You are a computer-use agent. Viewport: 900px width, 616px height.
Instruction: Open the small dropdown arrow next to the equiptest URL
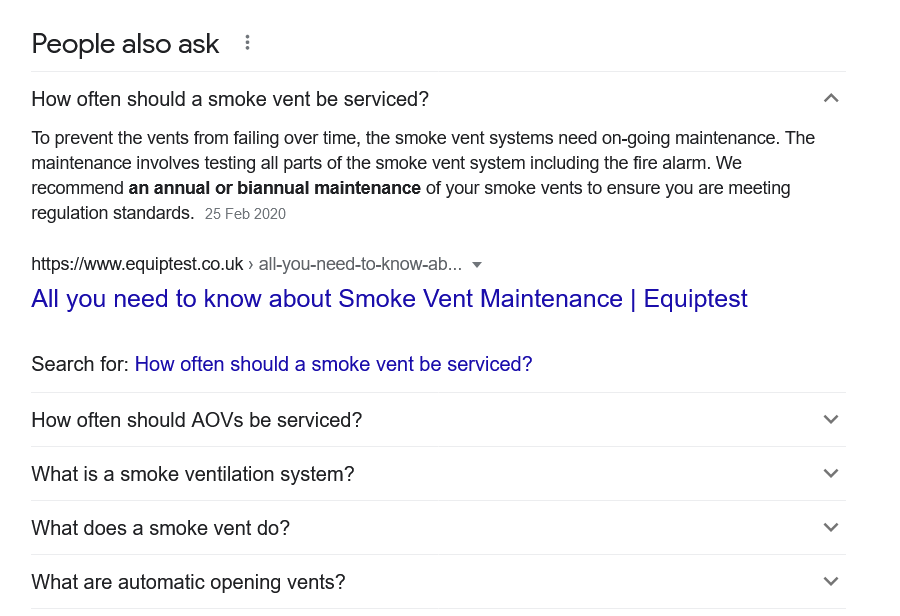click(476, 265)
